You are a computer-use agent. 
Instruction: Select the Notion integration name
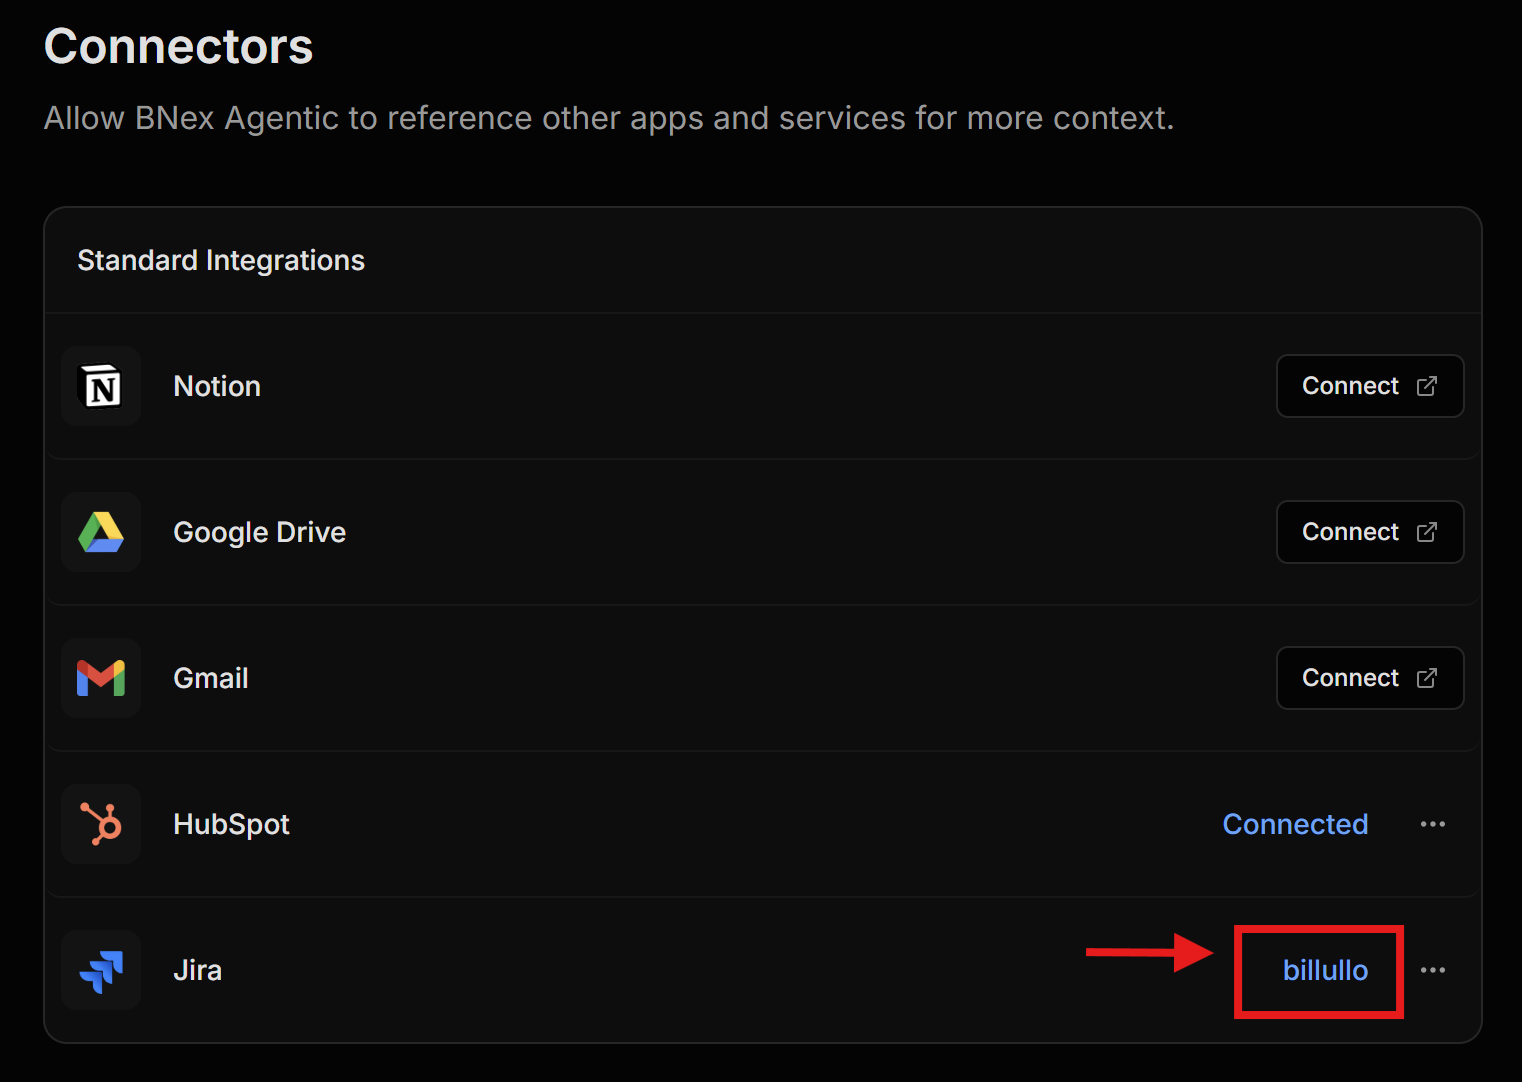[x=217, y=386]
